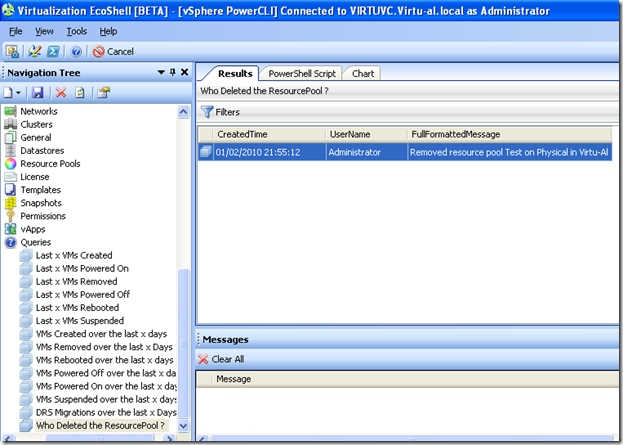Click the tree scrollbar up arrow

183,112
